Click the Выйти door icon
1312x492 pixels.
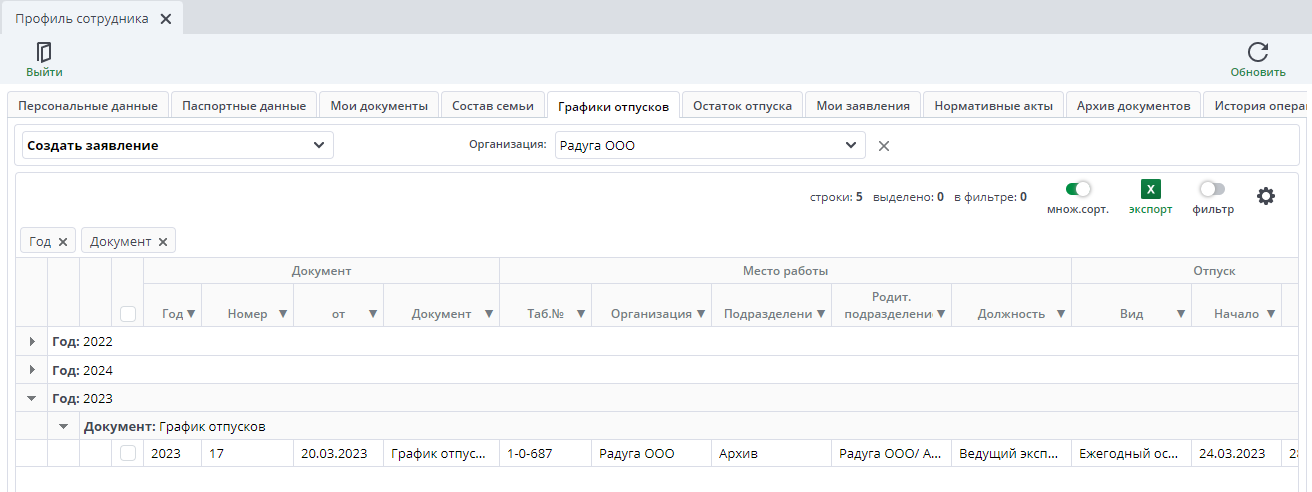pos(44,52)
